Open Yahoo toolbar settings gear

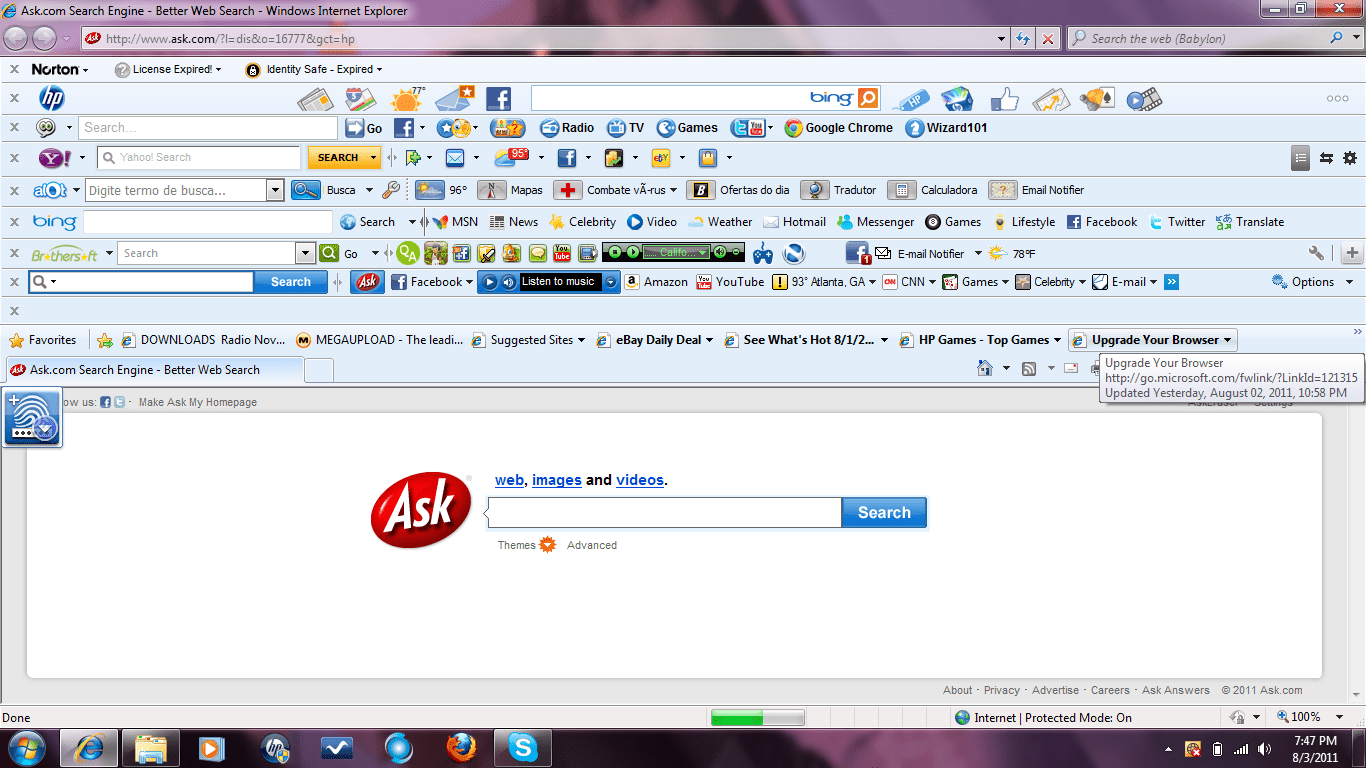1350,158
